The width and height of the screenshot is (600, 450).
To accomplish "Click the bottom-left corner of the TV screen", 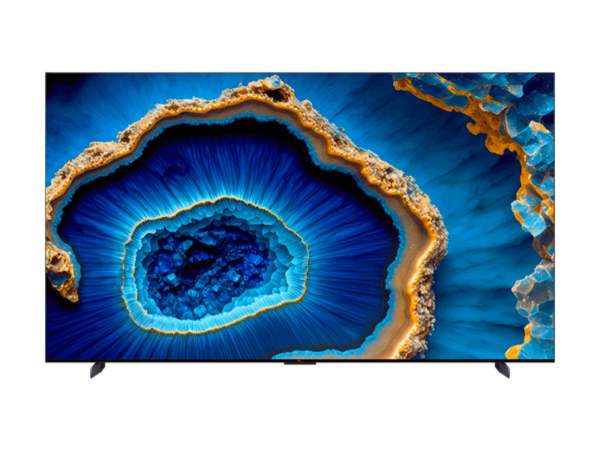I will pyautogui.click(x=48, y=357).
